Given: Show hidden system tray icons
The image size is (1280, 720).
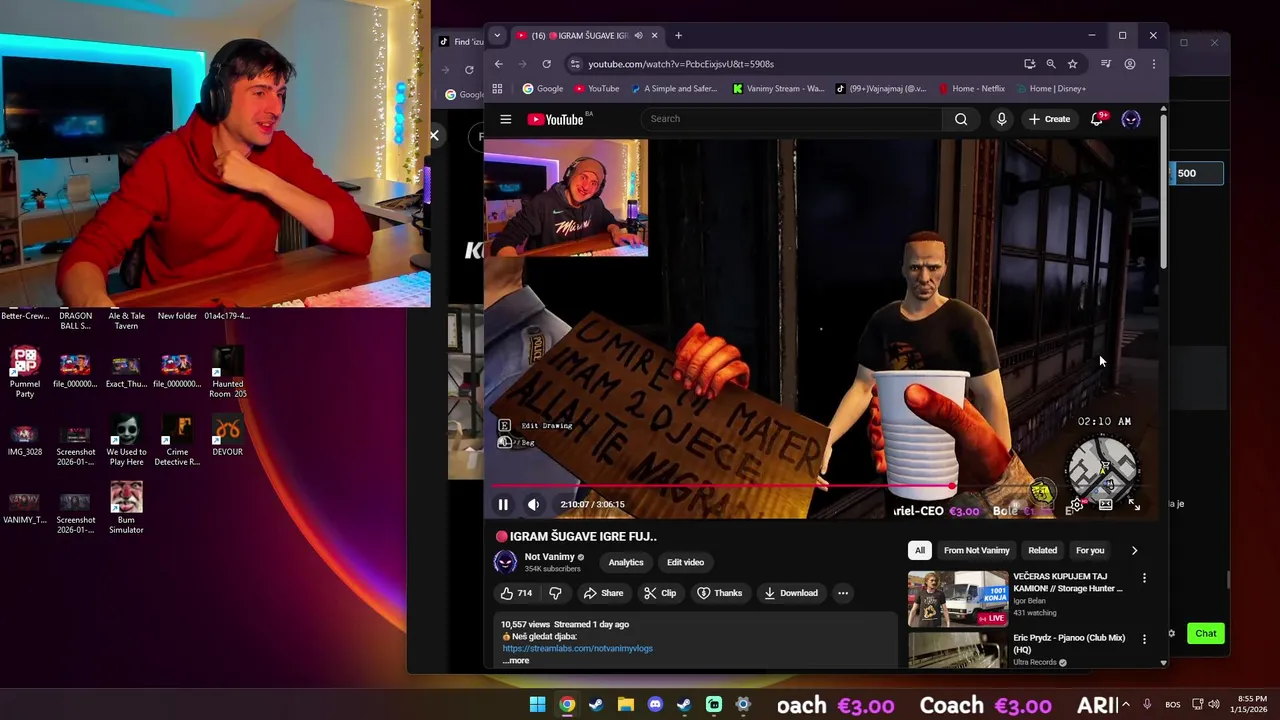Looking at the screenshot, I should pos(1128,704).
